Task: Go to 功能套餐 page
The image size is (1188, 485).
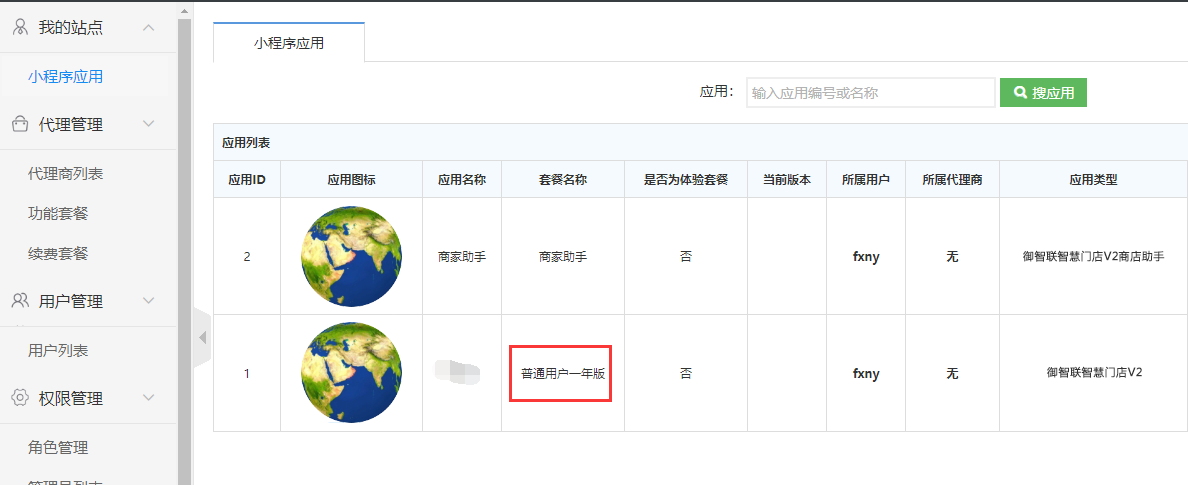Action: pos(58,214)
